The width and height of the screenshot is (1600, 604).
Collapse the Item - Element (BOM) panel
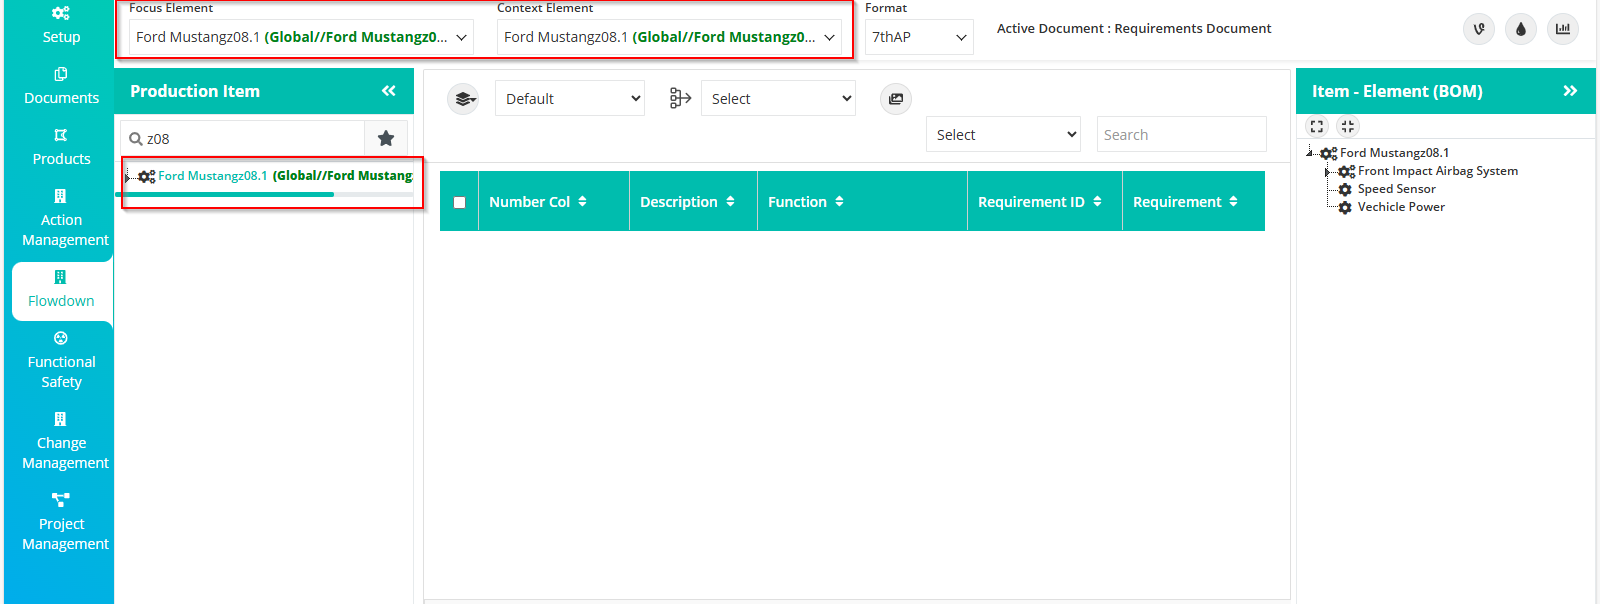(1570, 91)
